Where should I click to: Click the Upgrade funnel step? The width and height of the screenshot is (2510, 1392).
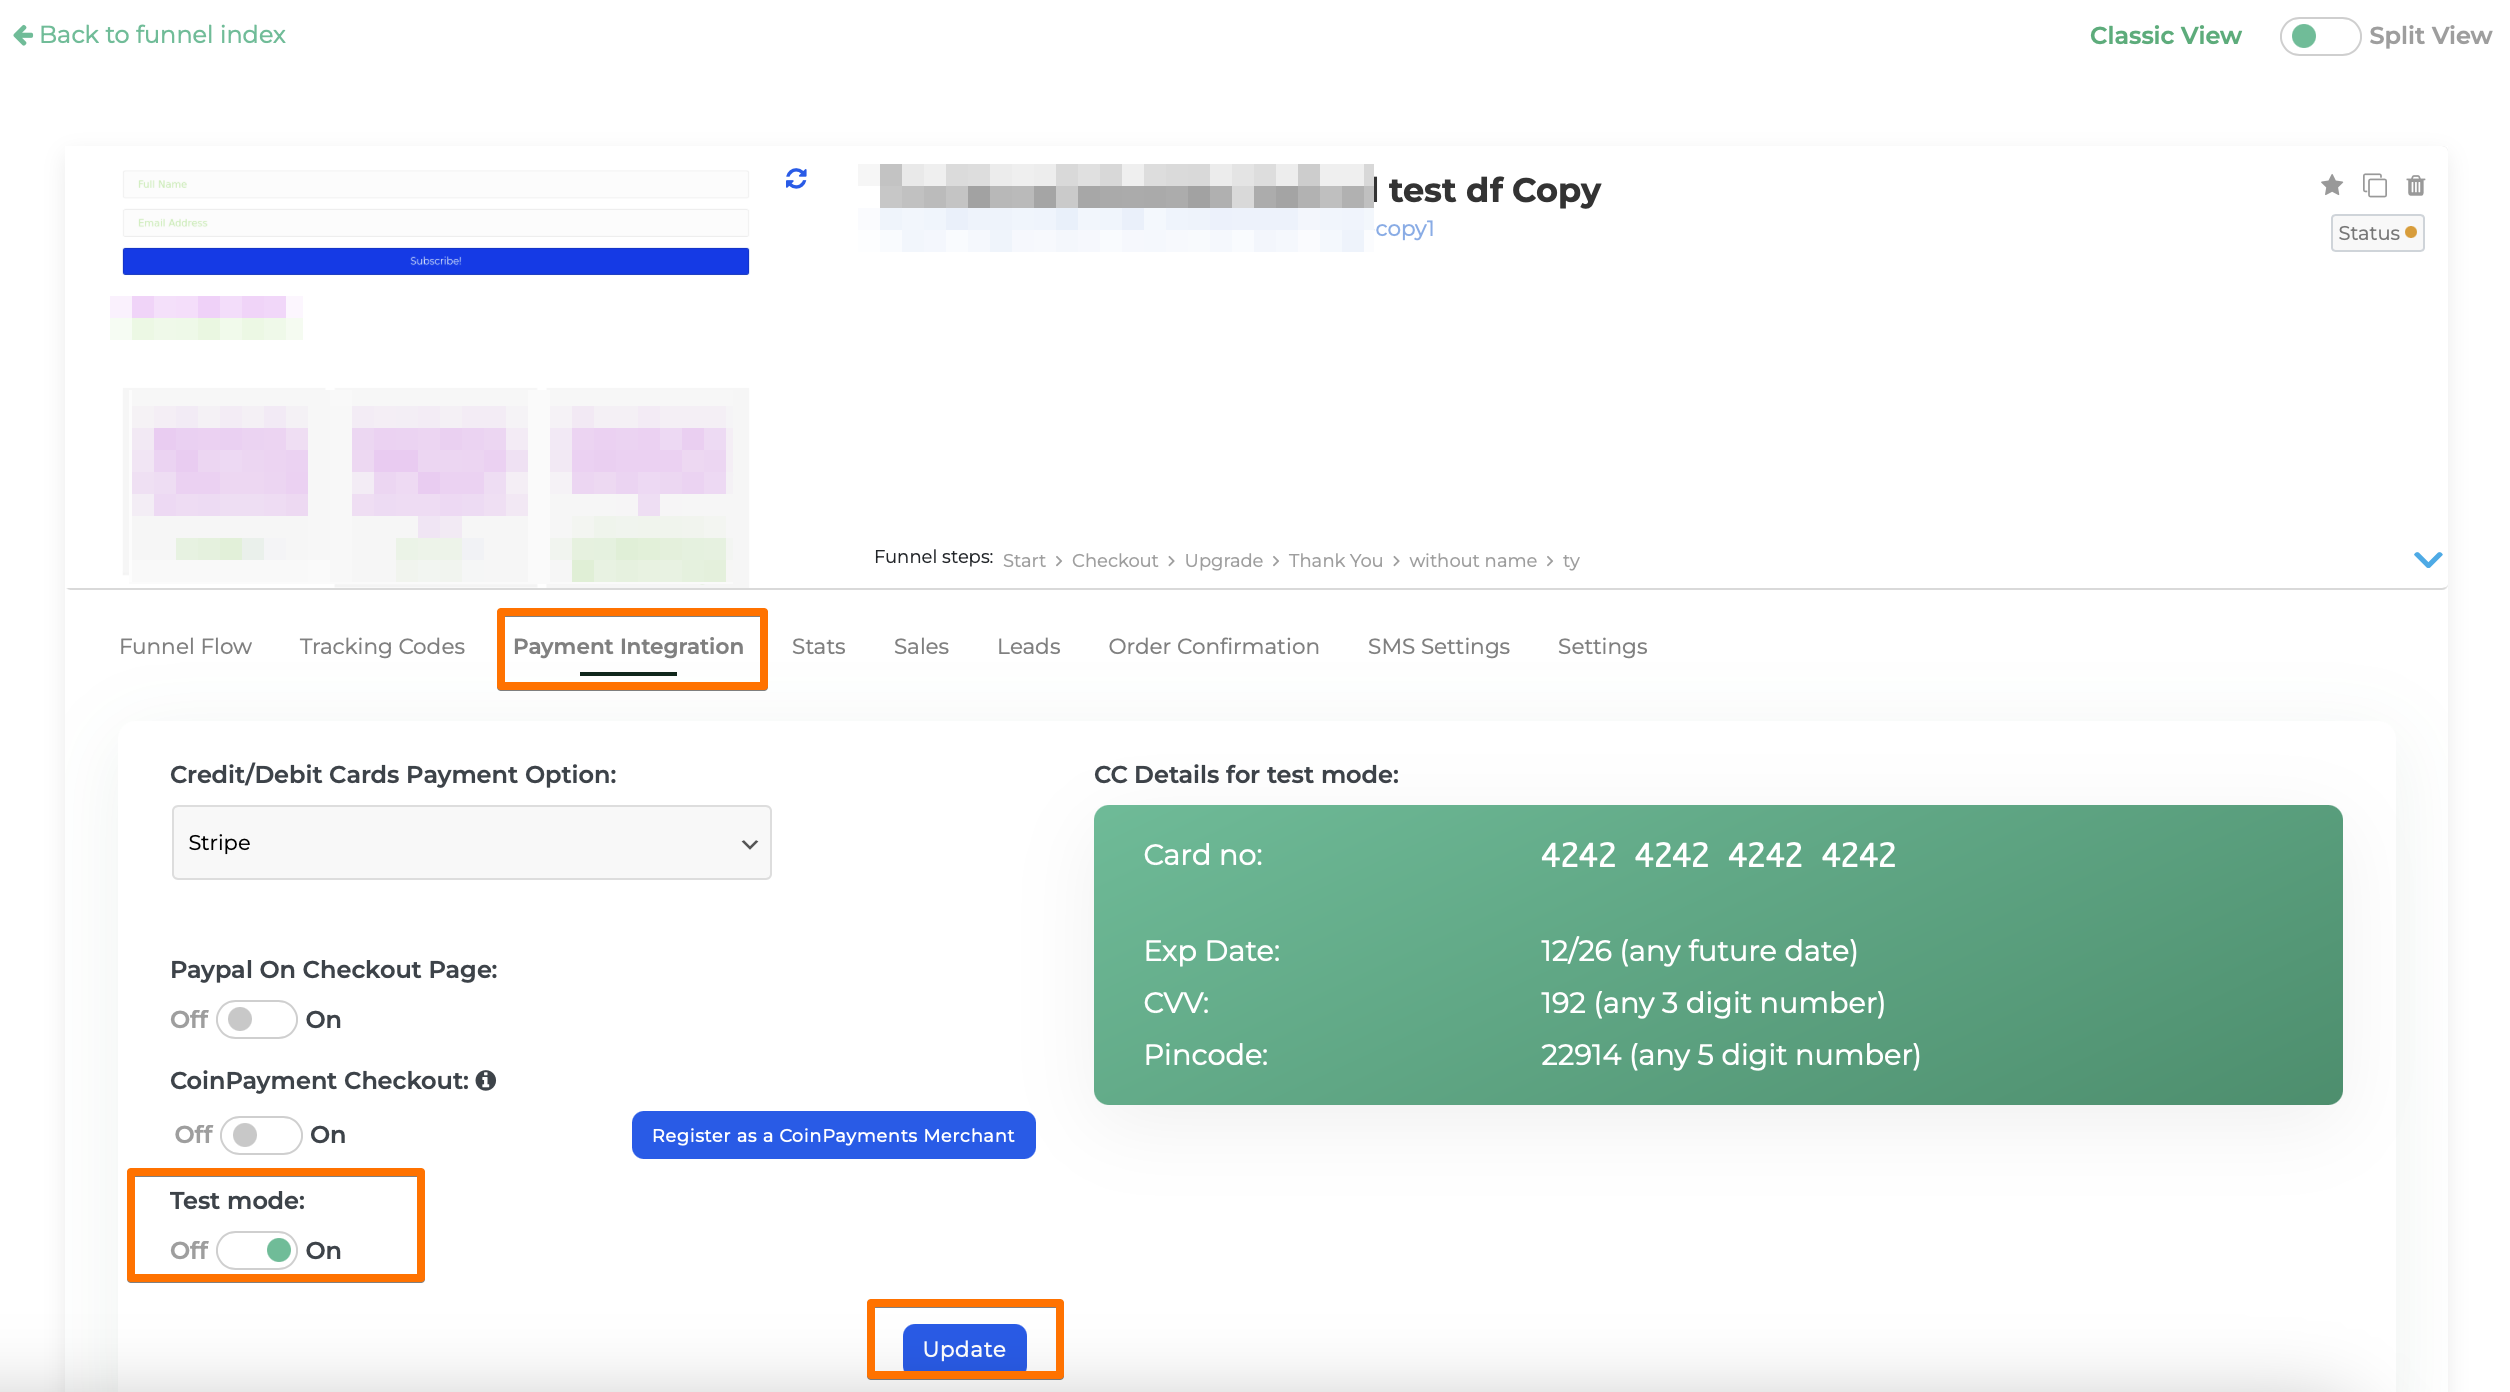1223,561
